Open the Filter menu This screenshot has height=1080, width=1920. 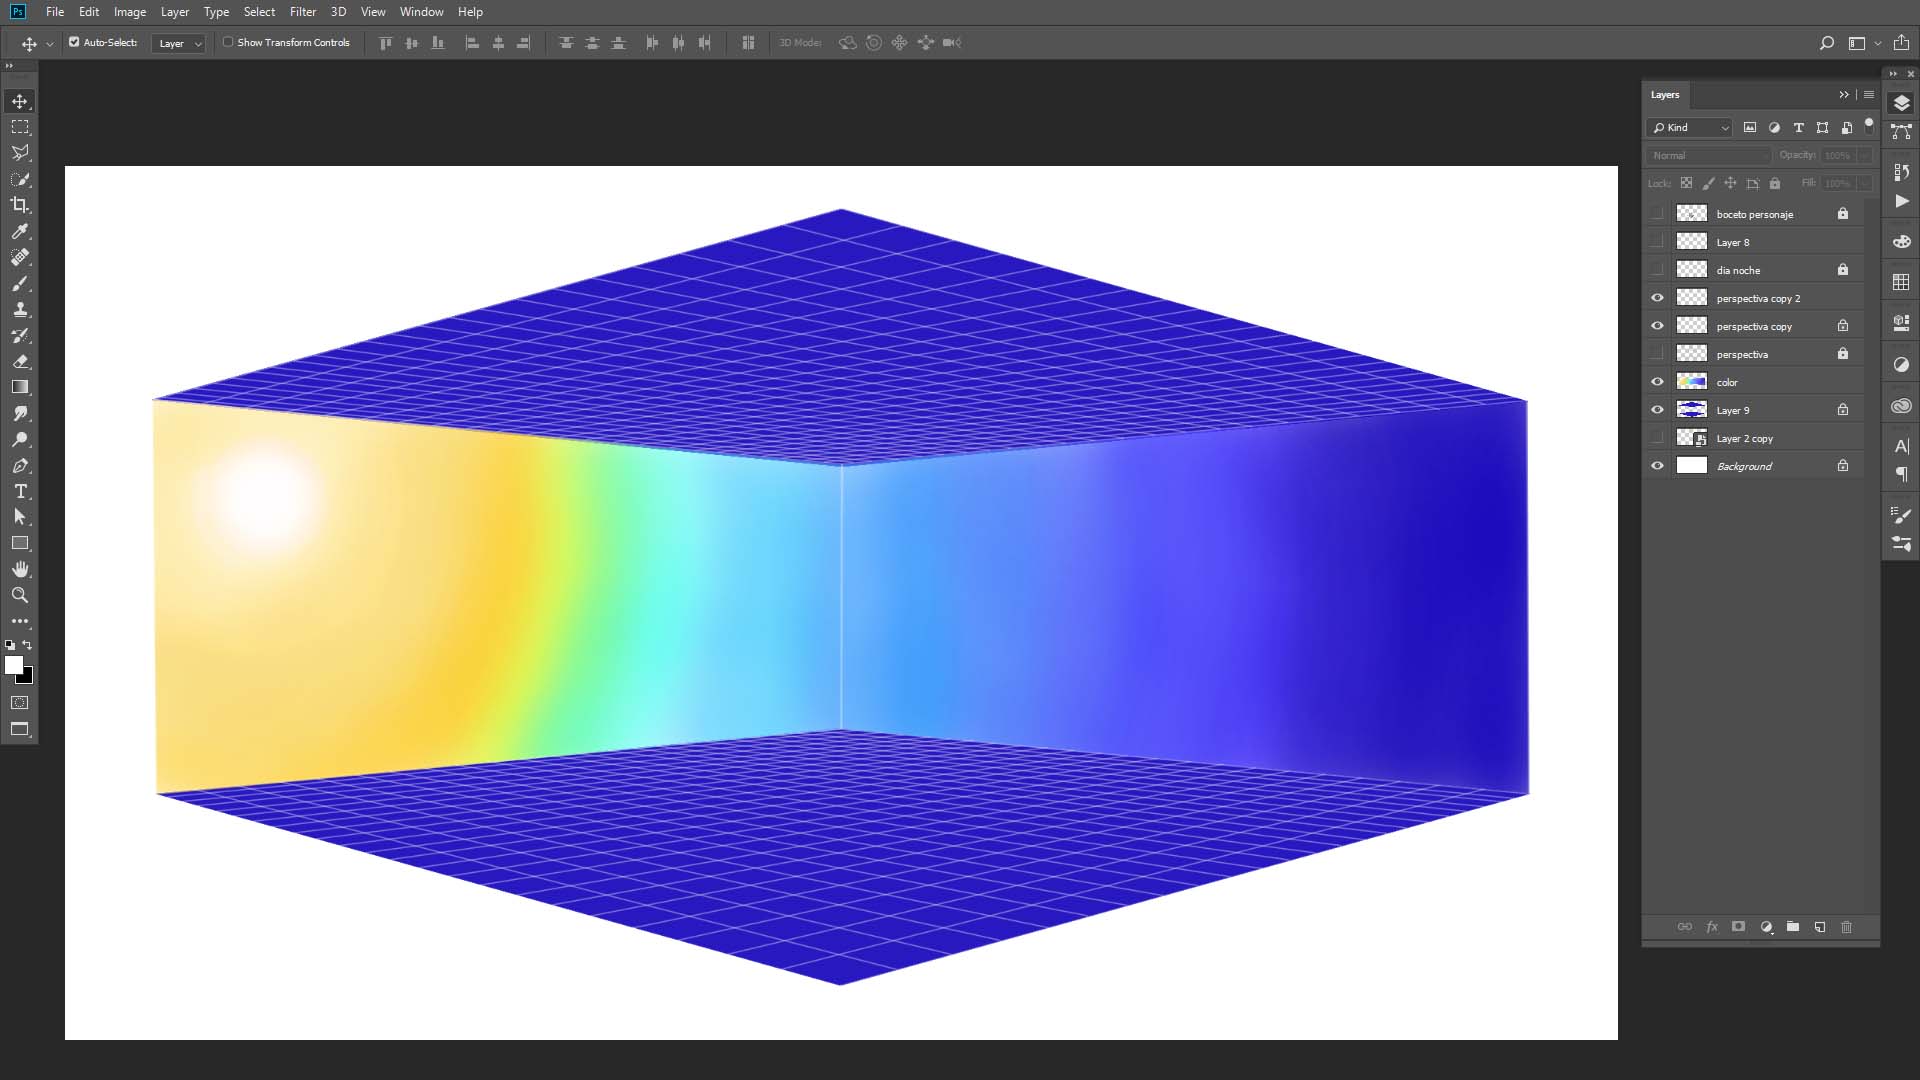point(302,12)
